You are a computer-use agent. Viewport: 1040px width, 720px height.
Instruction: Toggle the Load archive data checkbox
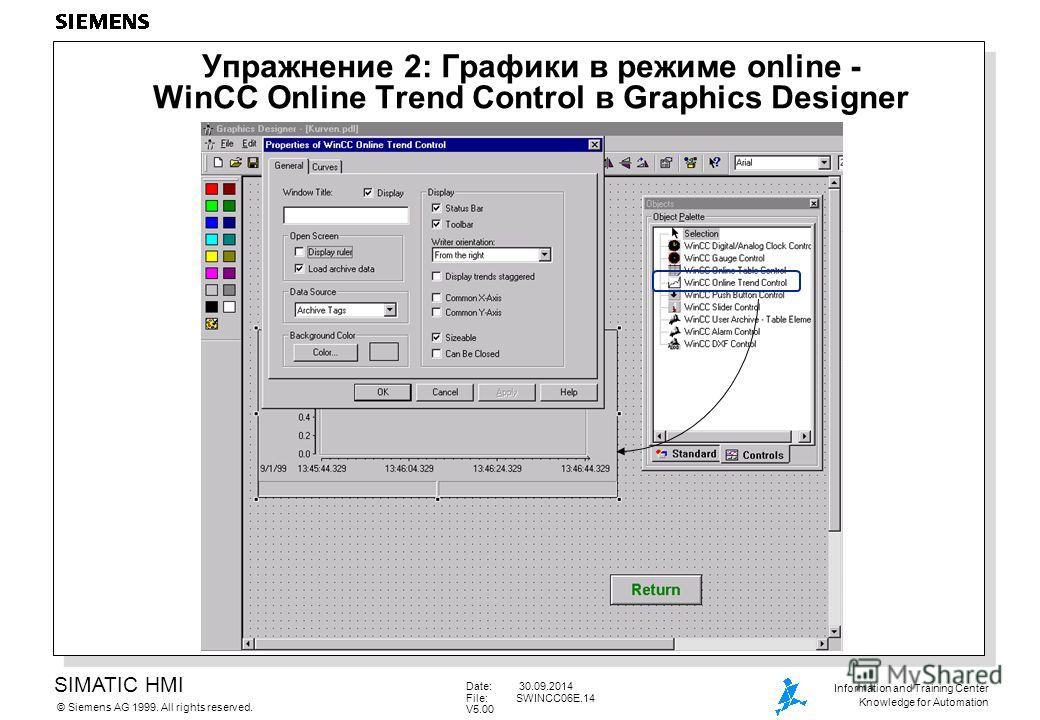click(299, 269)
